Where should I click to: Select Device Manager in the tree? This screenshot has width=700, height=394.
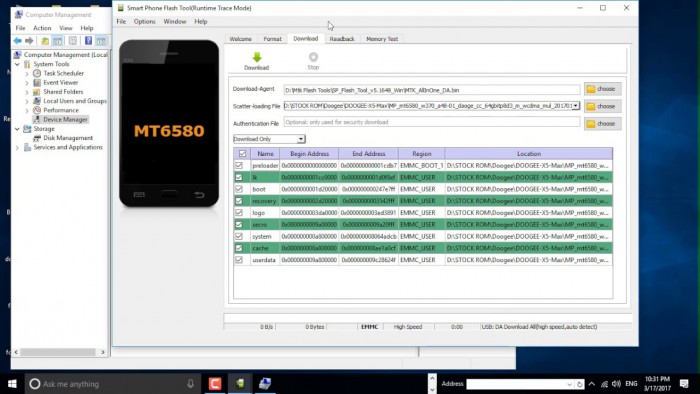65,120
